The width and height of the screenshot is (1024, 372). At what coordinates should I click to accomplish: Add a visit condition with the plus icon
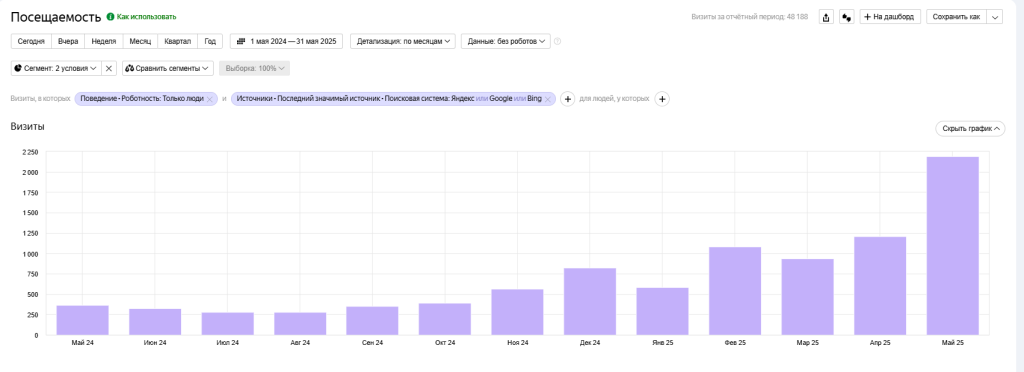coord(568,99)
